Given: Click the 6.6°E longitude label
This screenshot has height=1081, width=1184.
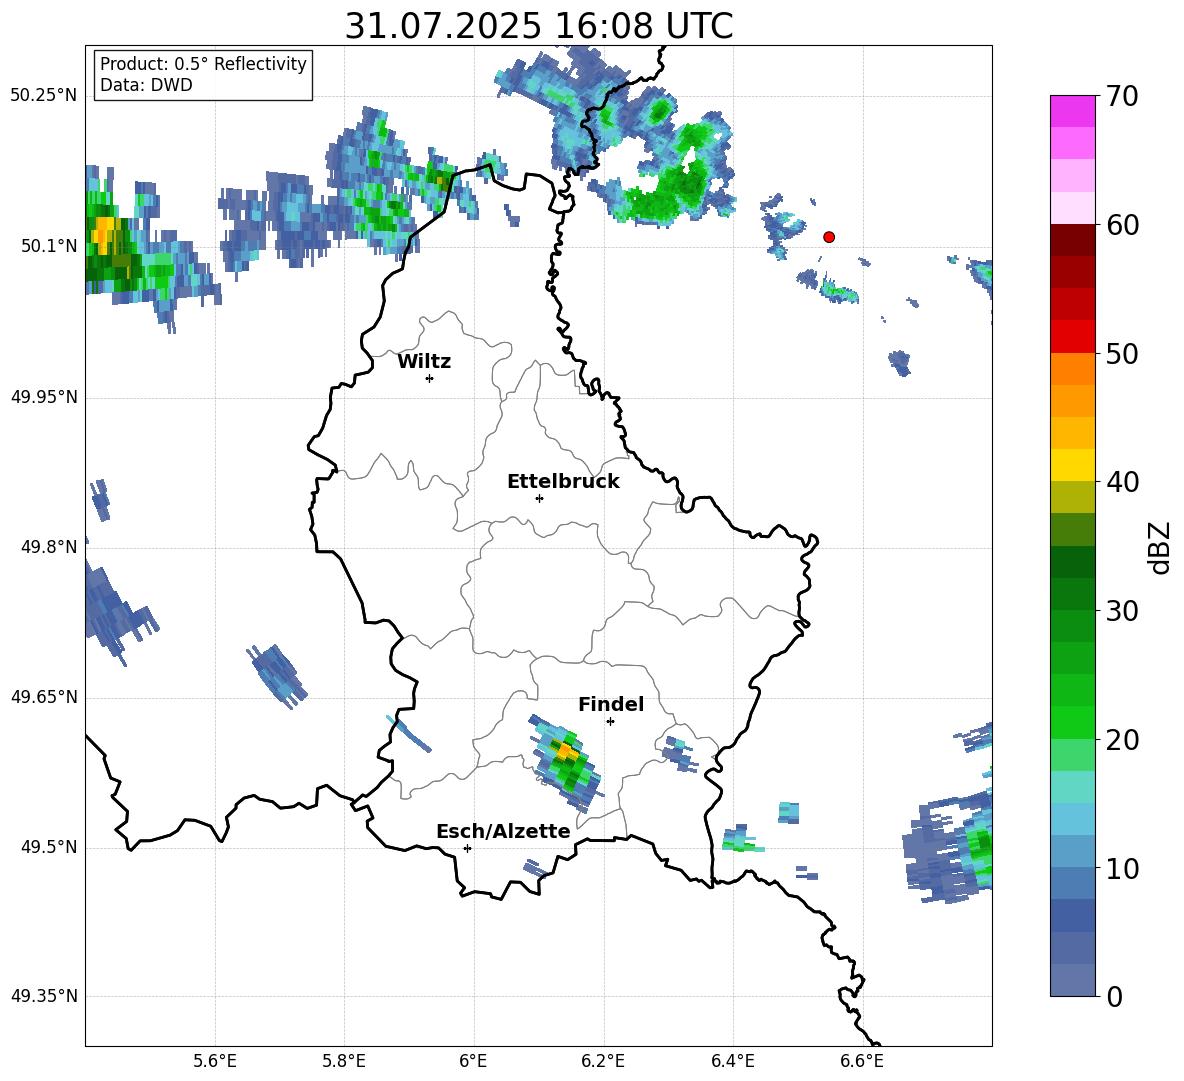Looking at the screenshot, I should coord(862,1061).
